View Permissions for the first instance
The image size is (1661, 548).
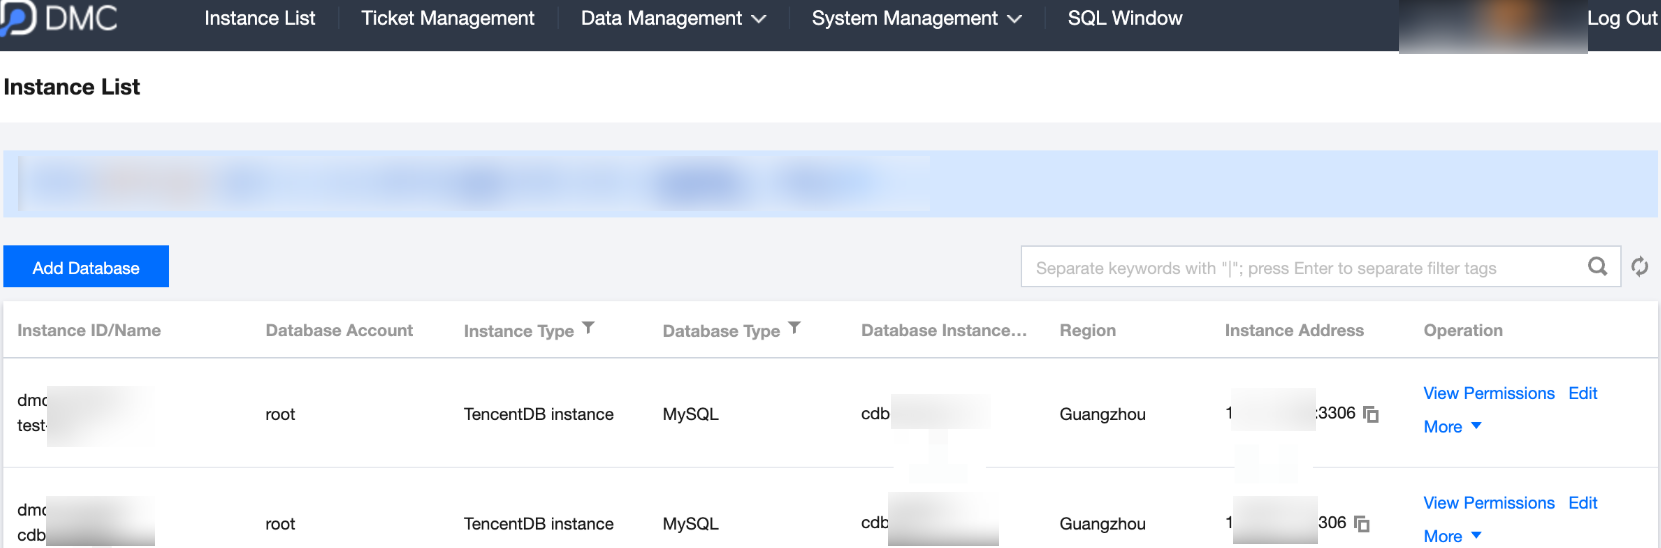tap(1488, 393)
